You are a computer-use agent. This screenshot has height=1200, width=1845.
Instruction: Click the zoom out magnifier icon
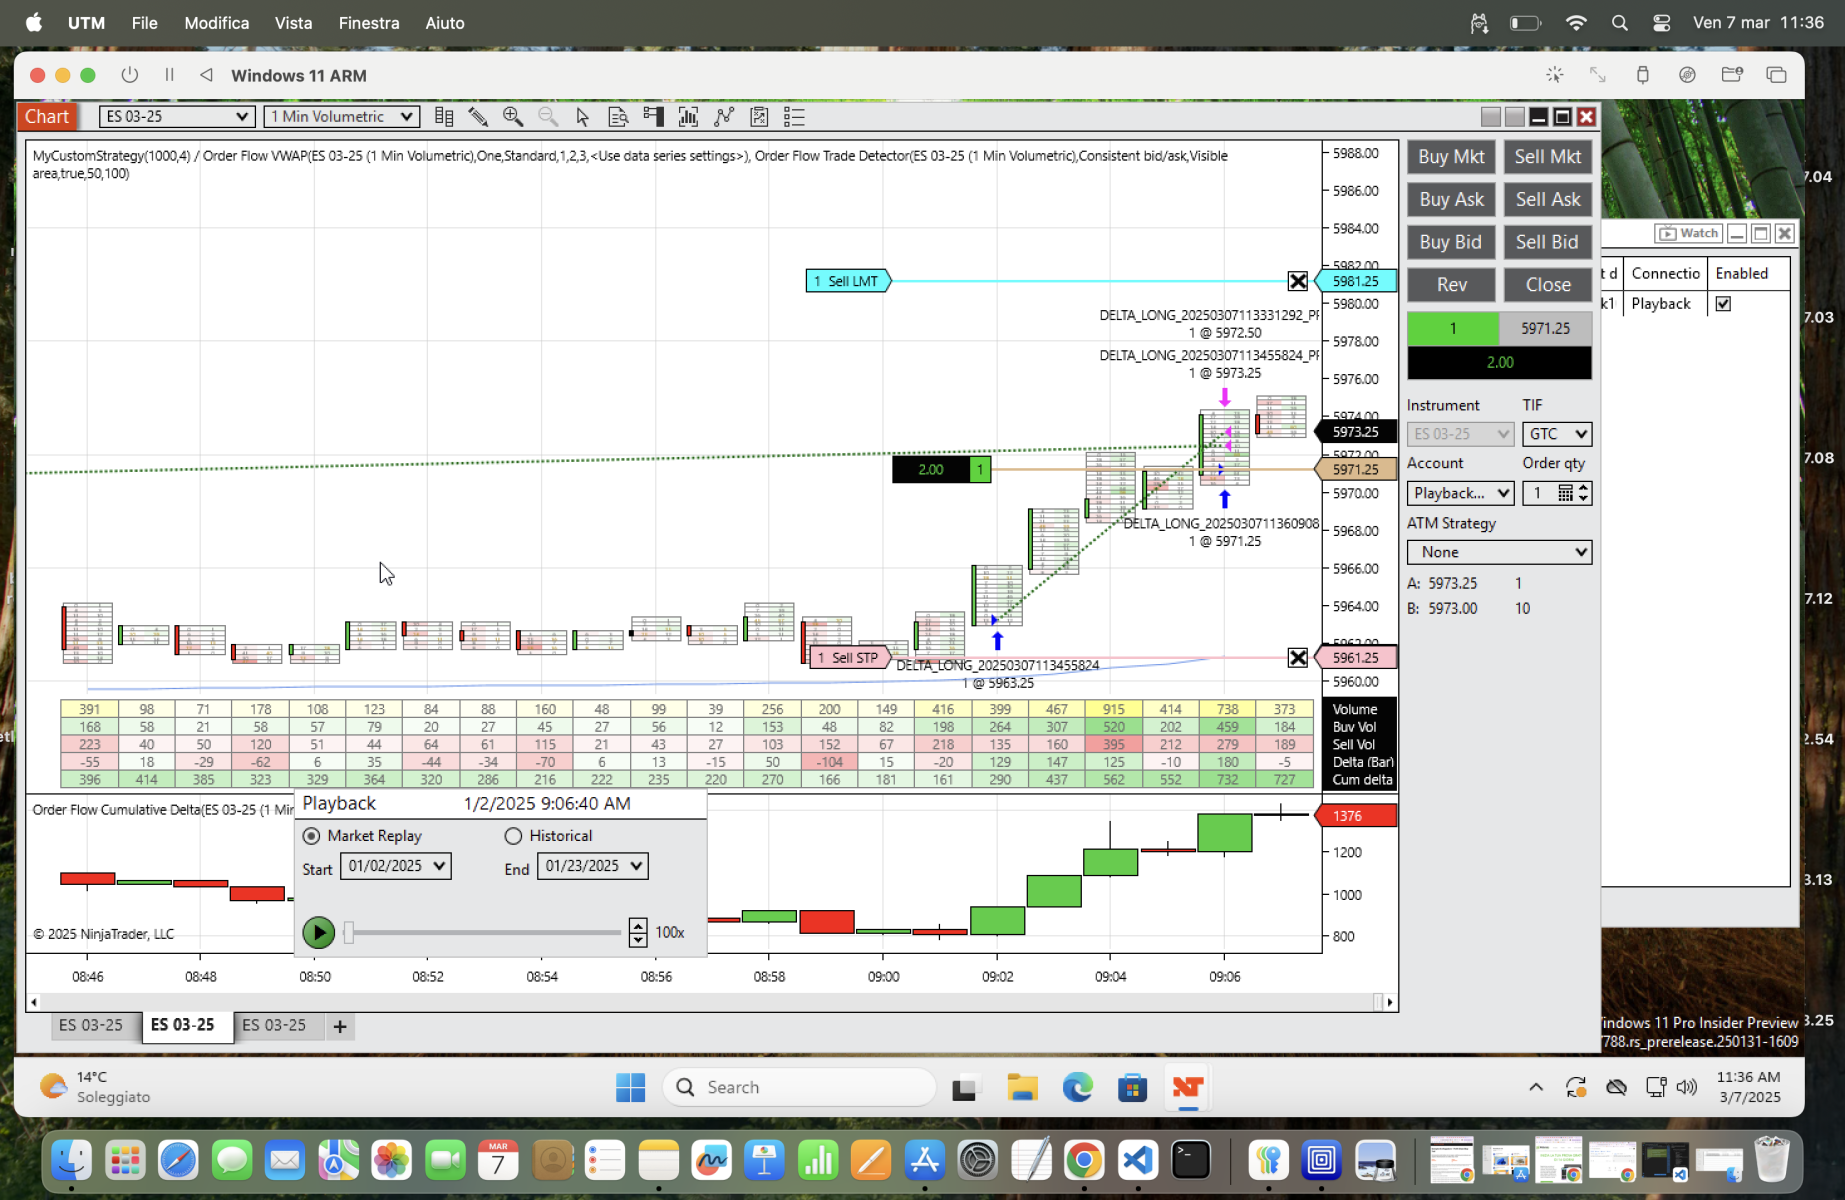click(548, 117)
